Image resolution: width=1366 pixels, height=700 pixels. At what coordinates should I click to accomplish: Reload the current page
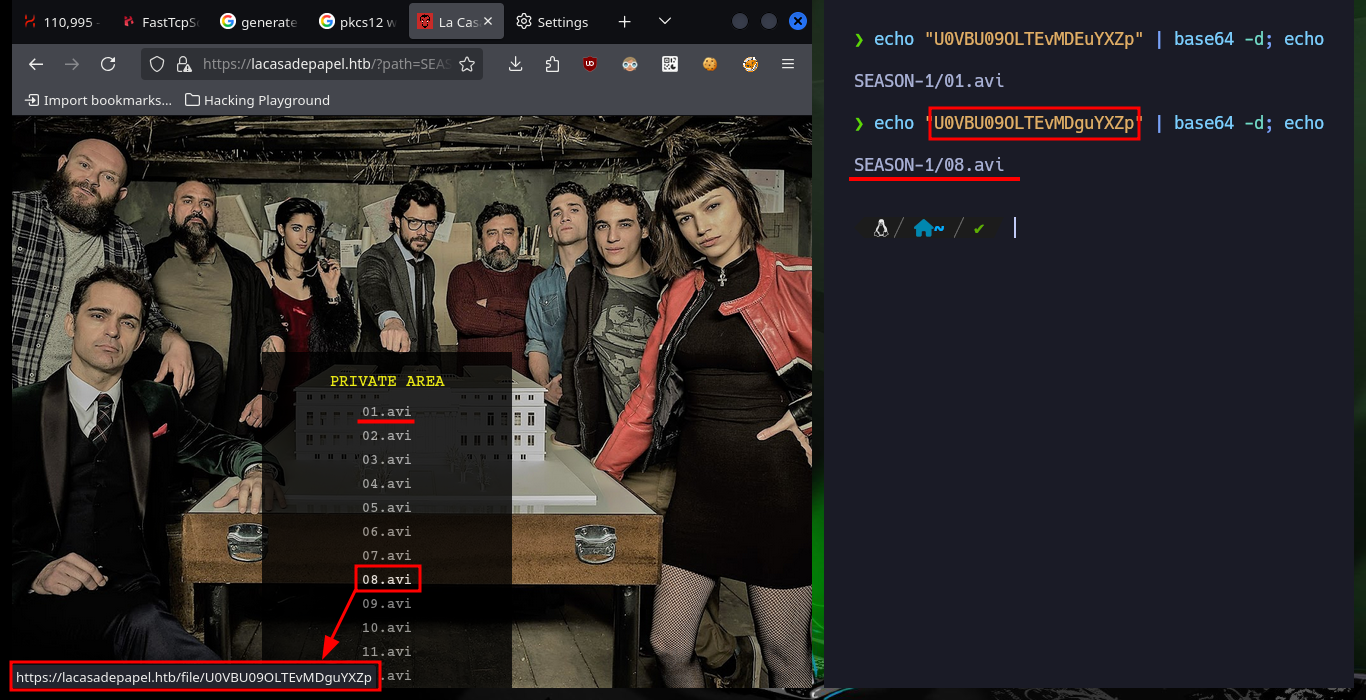point(108,64)
